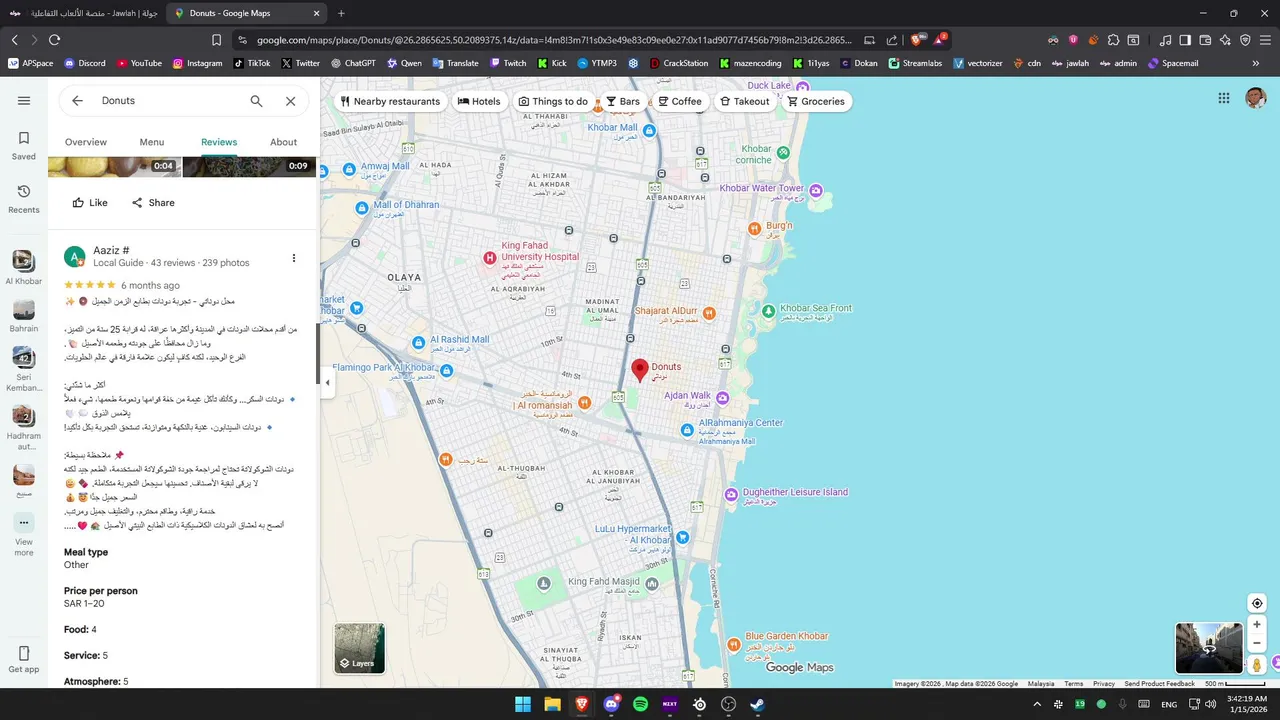The width and height of the screenshot is (1280, 720).
Task: Open the ChatGPT bookmark
Action: click(353, 63)
